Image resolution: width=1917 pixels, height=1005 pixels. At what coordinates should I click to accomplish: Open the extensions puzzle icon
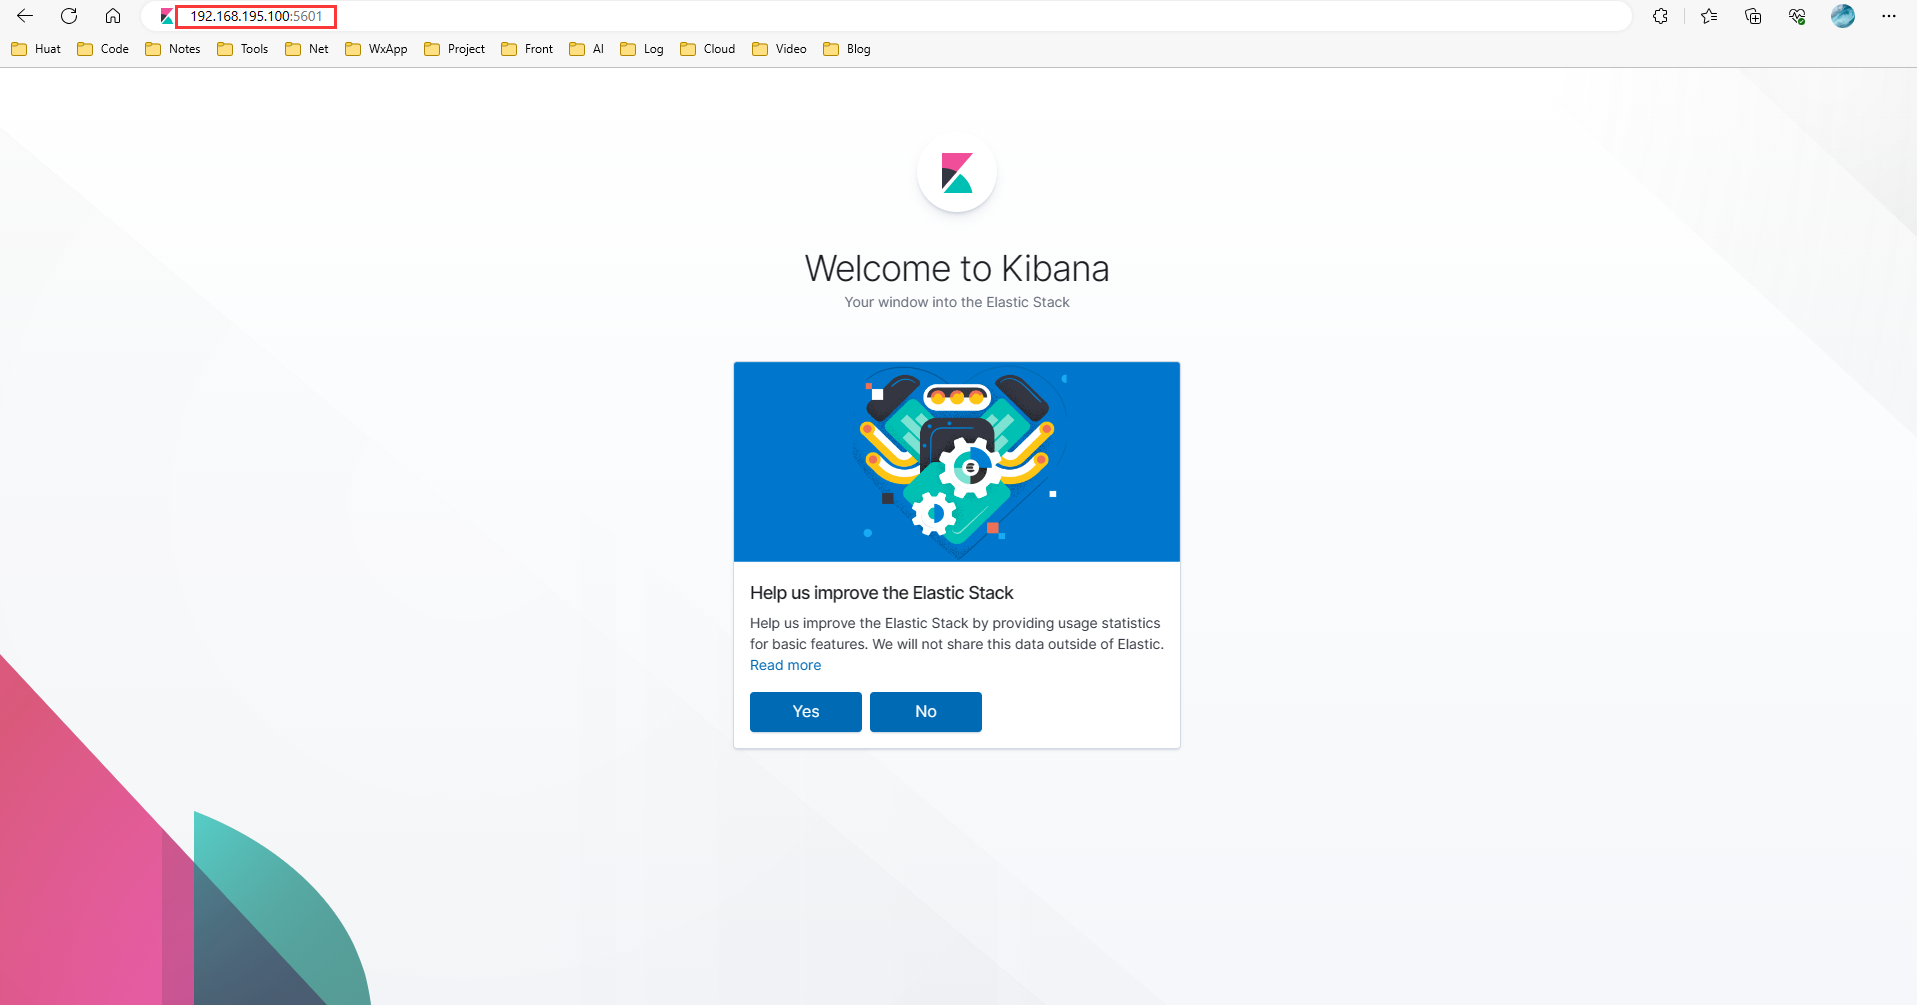tap(1660, 16)
